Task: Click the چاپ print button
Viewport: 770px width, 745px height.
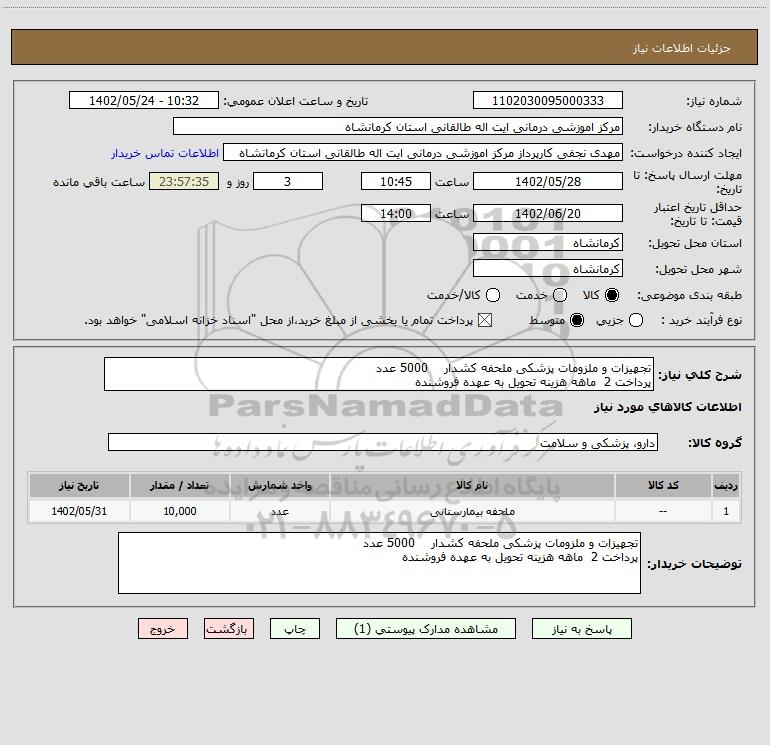Action: click(295, 629)
